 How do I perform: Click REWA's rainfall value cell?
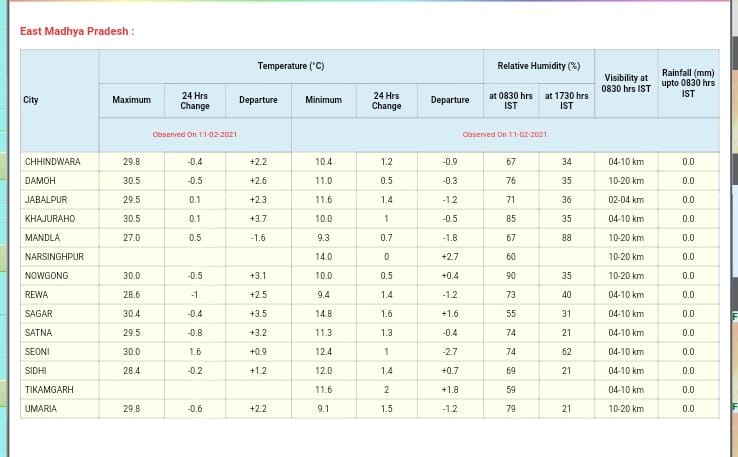click(688, 295)
